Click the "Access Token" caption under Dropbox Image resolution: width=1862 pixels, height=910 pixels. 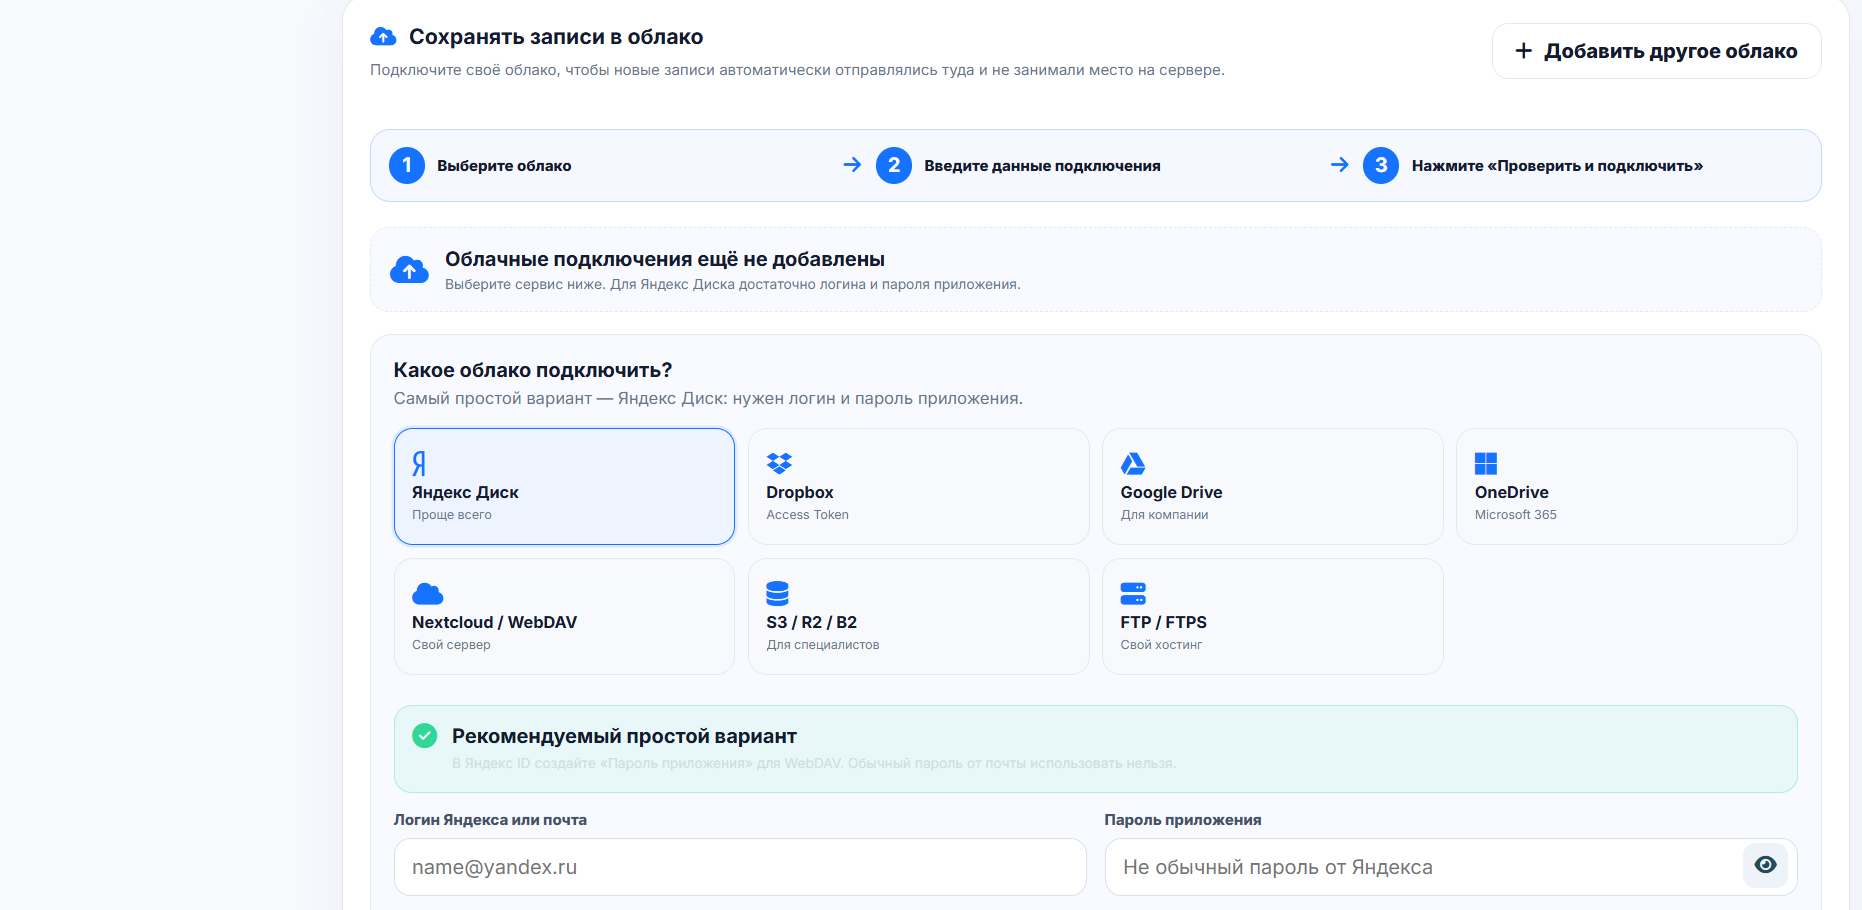(x=807, y=515)
